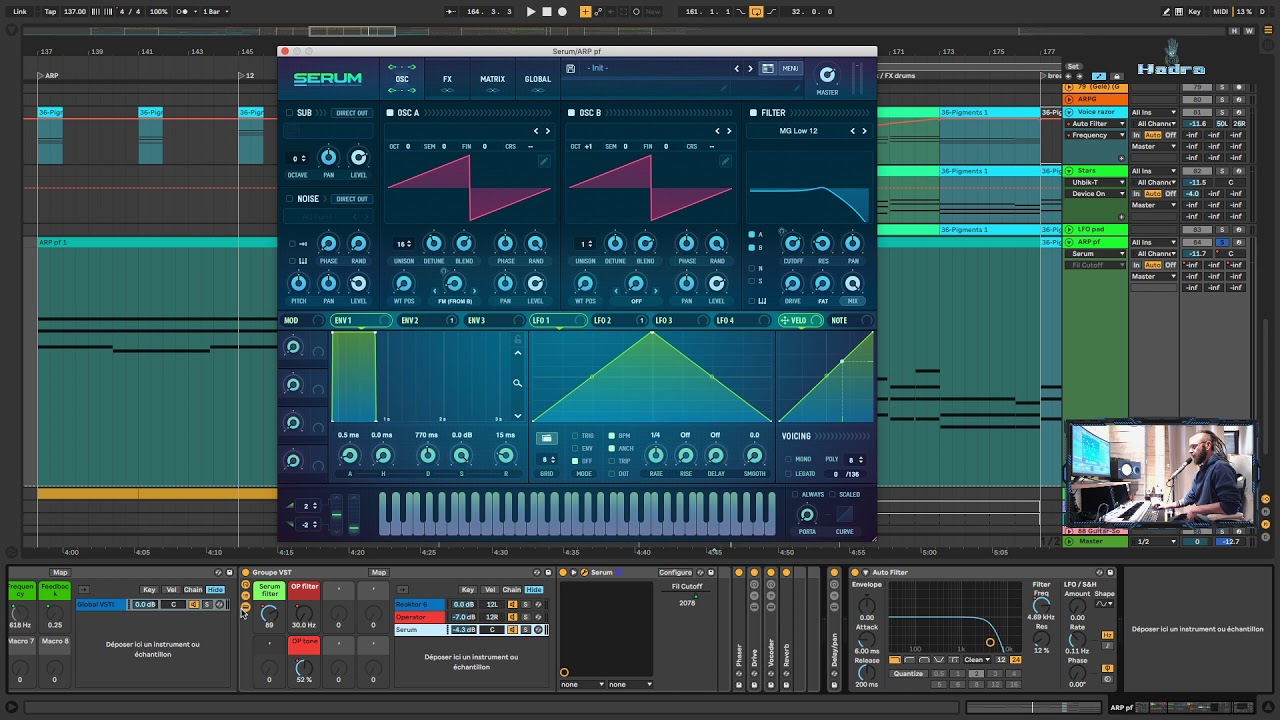
Task: Enable LFO TRIG mode
Action: click(575, 436)
